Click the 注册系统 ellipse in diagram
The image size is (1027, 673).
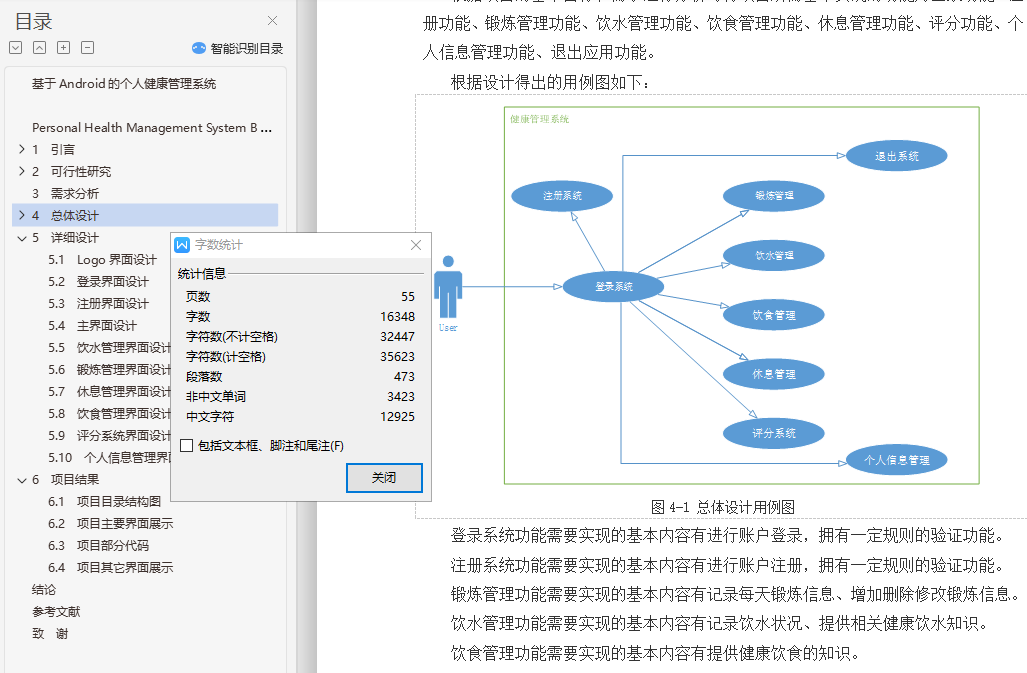pyautogui.click(x=562, y=196)
